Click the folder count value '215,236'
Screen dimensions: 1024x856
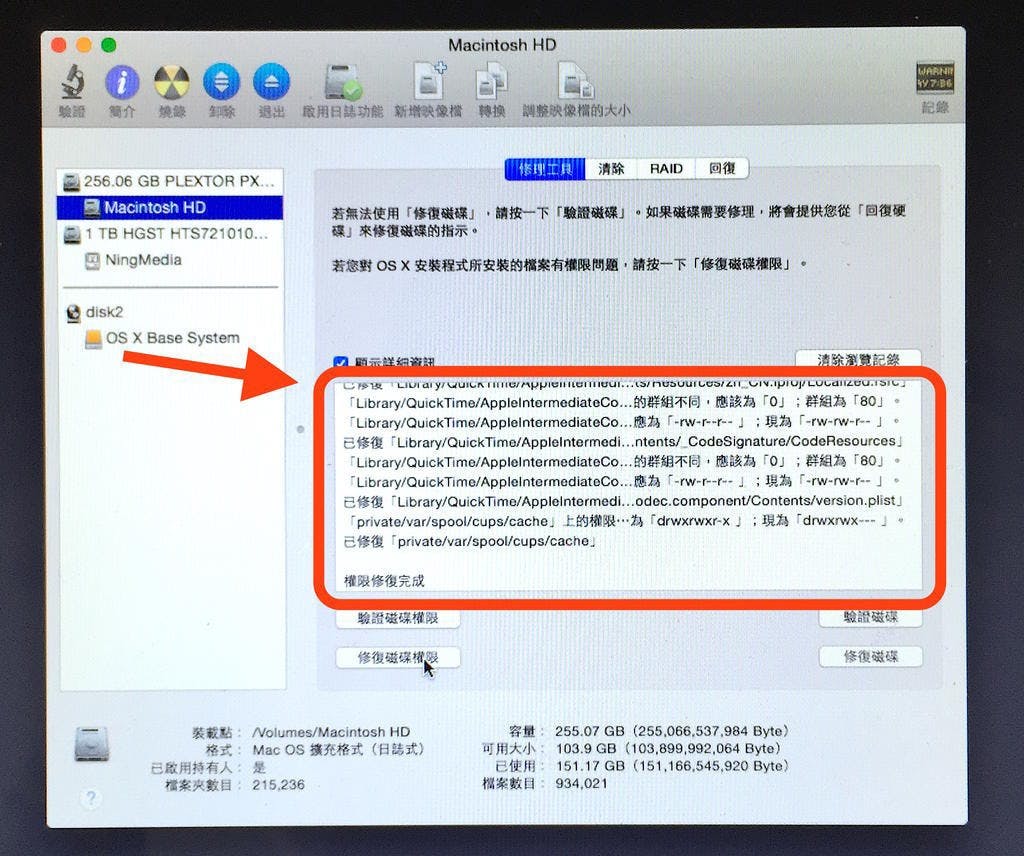(279, 785)
